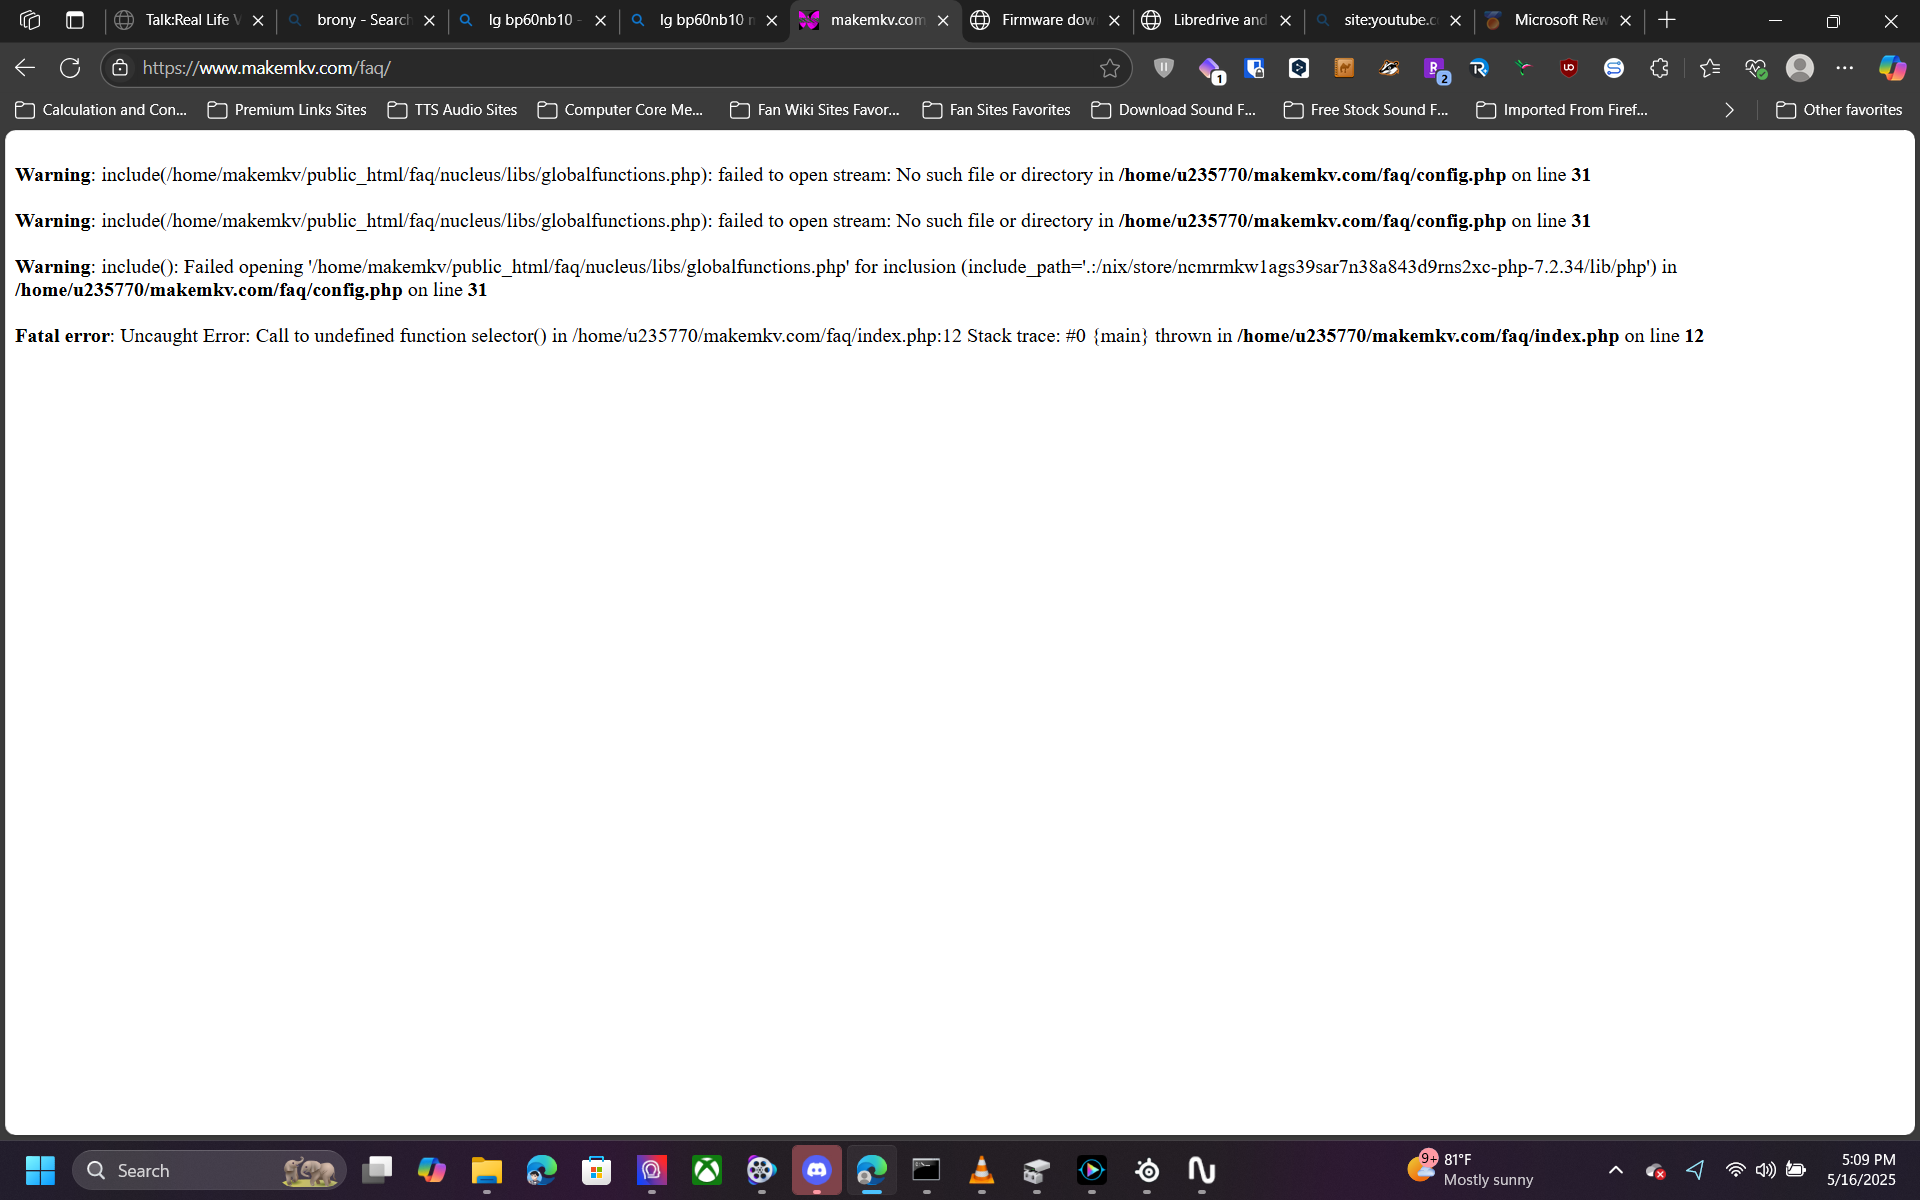The width and height of the screenshot is (1920, 1200).
Task: Open the uBlock Origin extension
Action: point(1569,68)
